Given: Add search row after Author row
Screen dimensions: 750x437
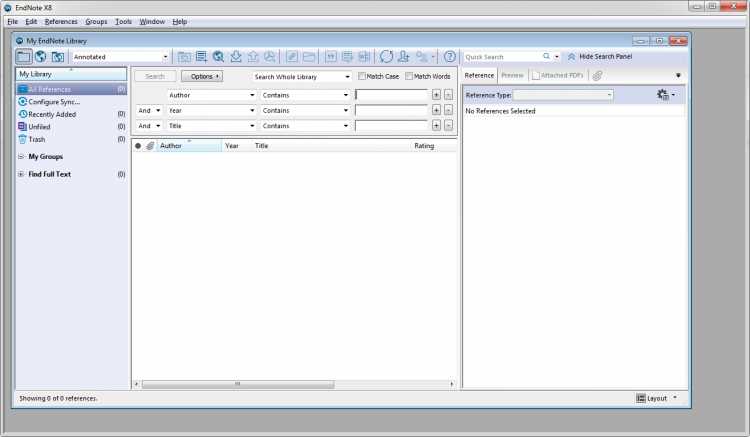Looking at the screenshot, I should click(436, 95).
